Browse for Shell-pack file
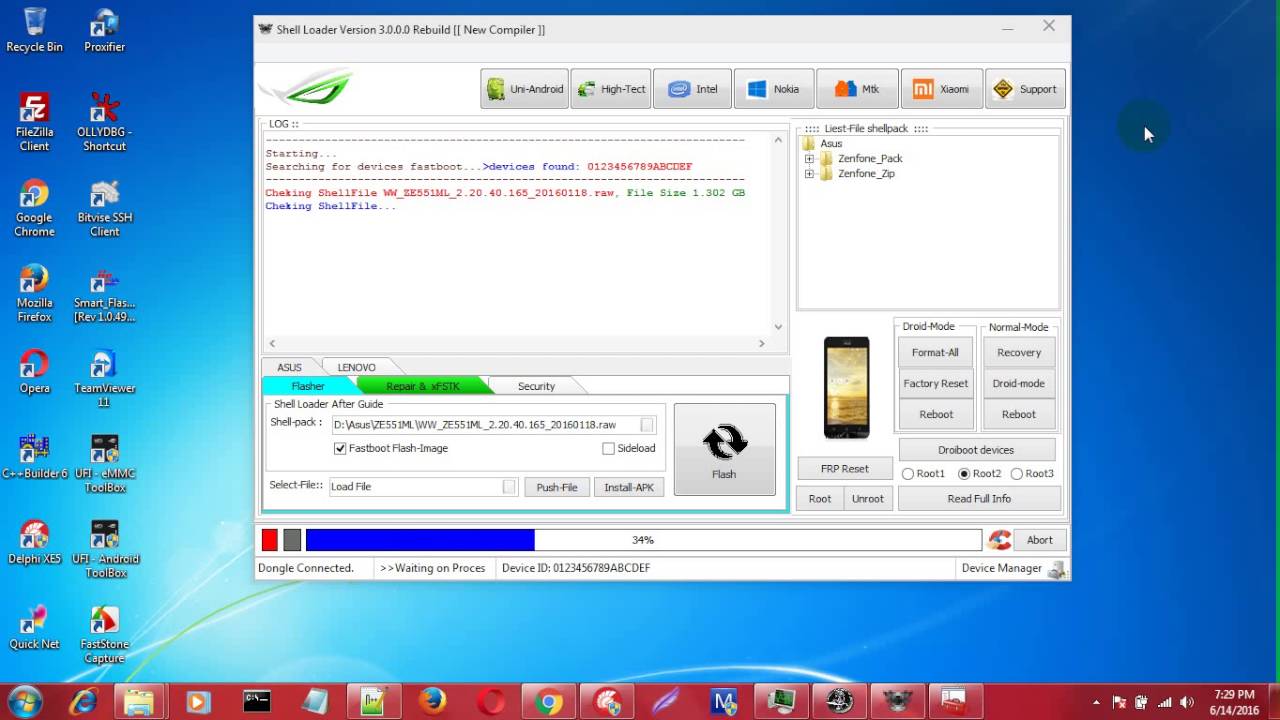The image size is (1280, 720). click(x=647, y=425)
